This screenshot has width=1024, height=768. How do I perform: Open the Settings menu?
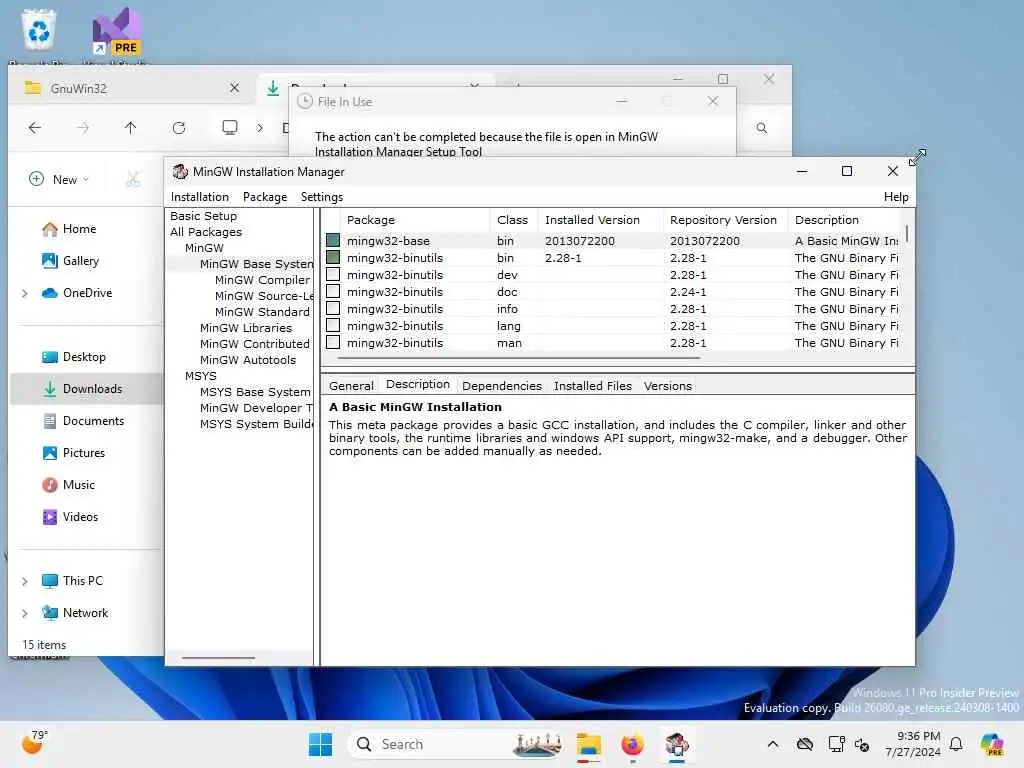tap(322, 197)
